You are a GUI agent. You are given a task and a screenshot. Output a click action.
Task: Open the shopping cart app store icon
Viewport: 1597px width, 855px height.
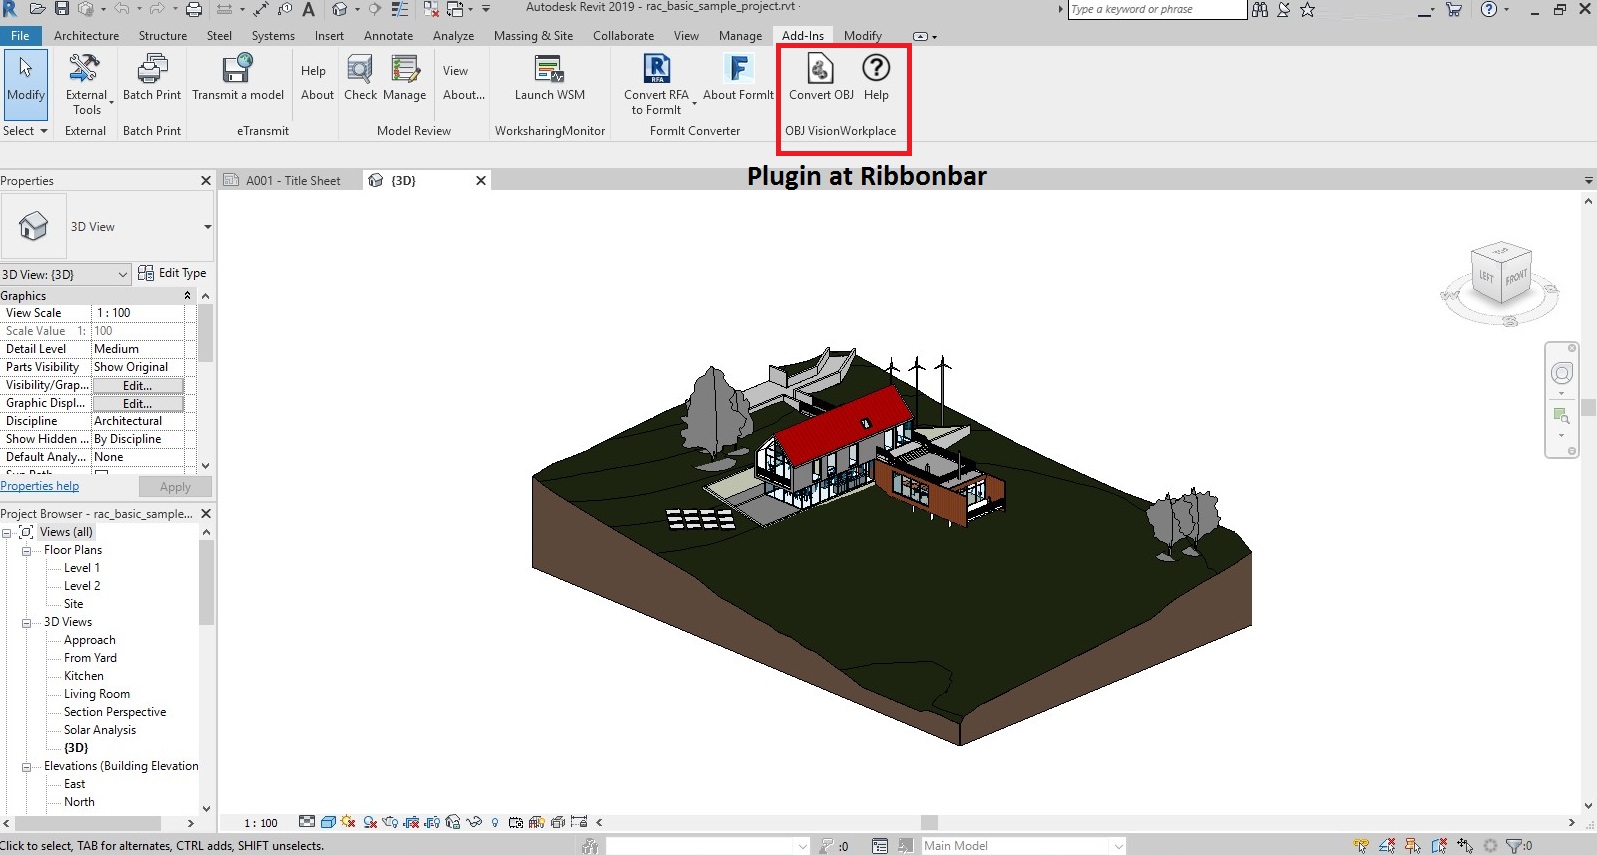(1454, 9)
